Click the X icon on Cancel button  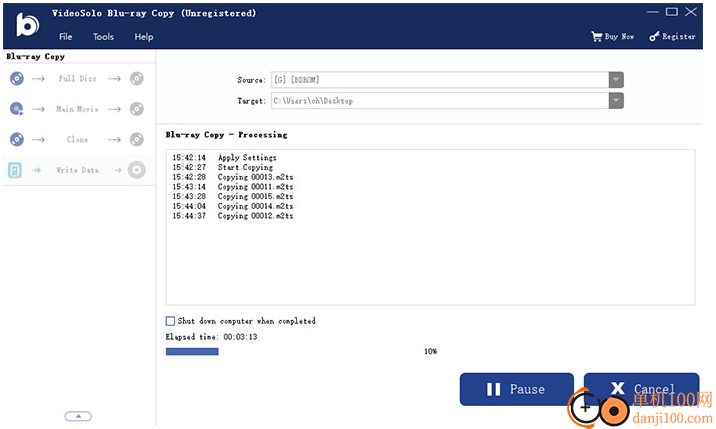[618, 388]
